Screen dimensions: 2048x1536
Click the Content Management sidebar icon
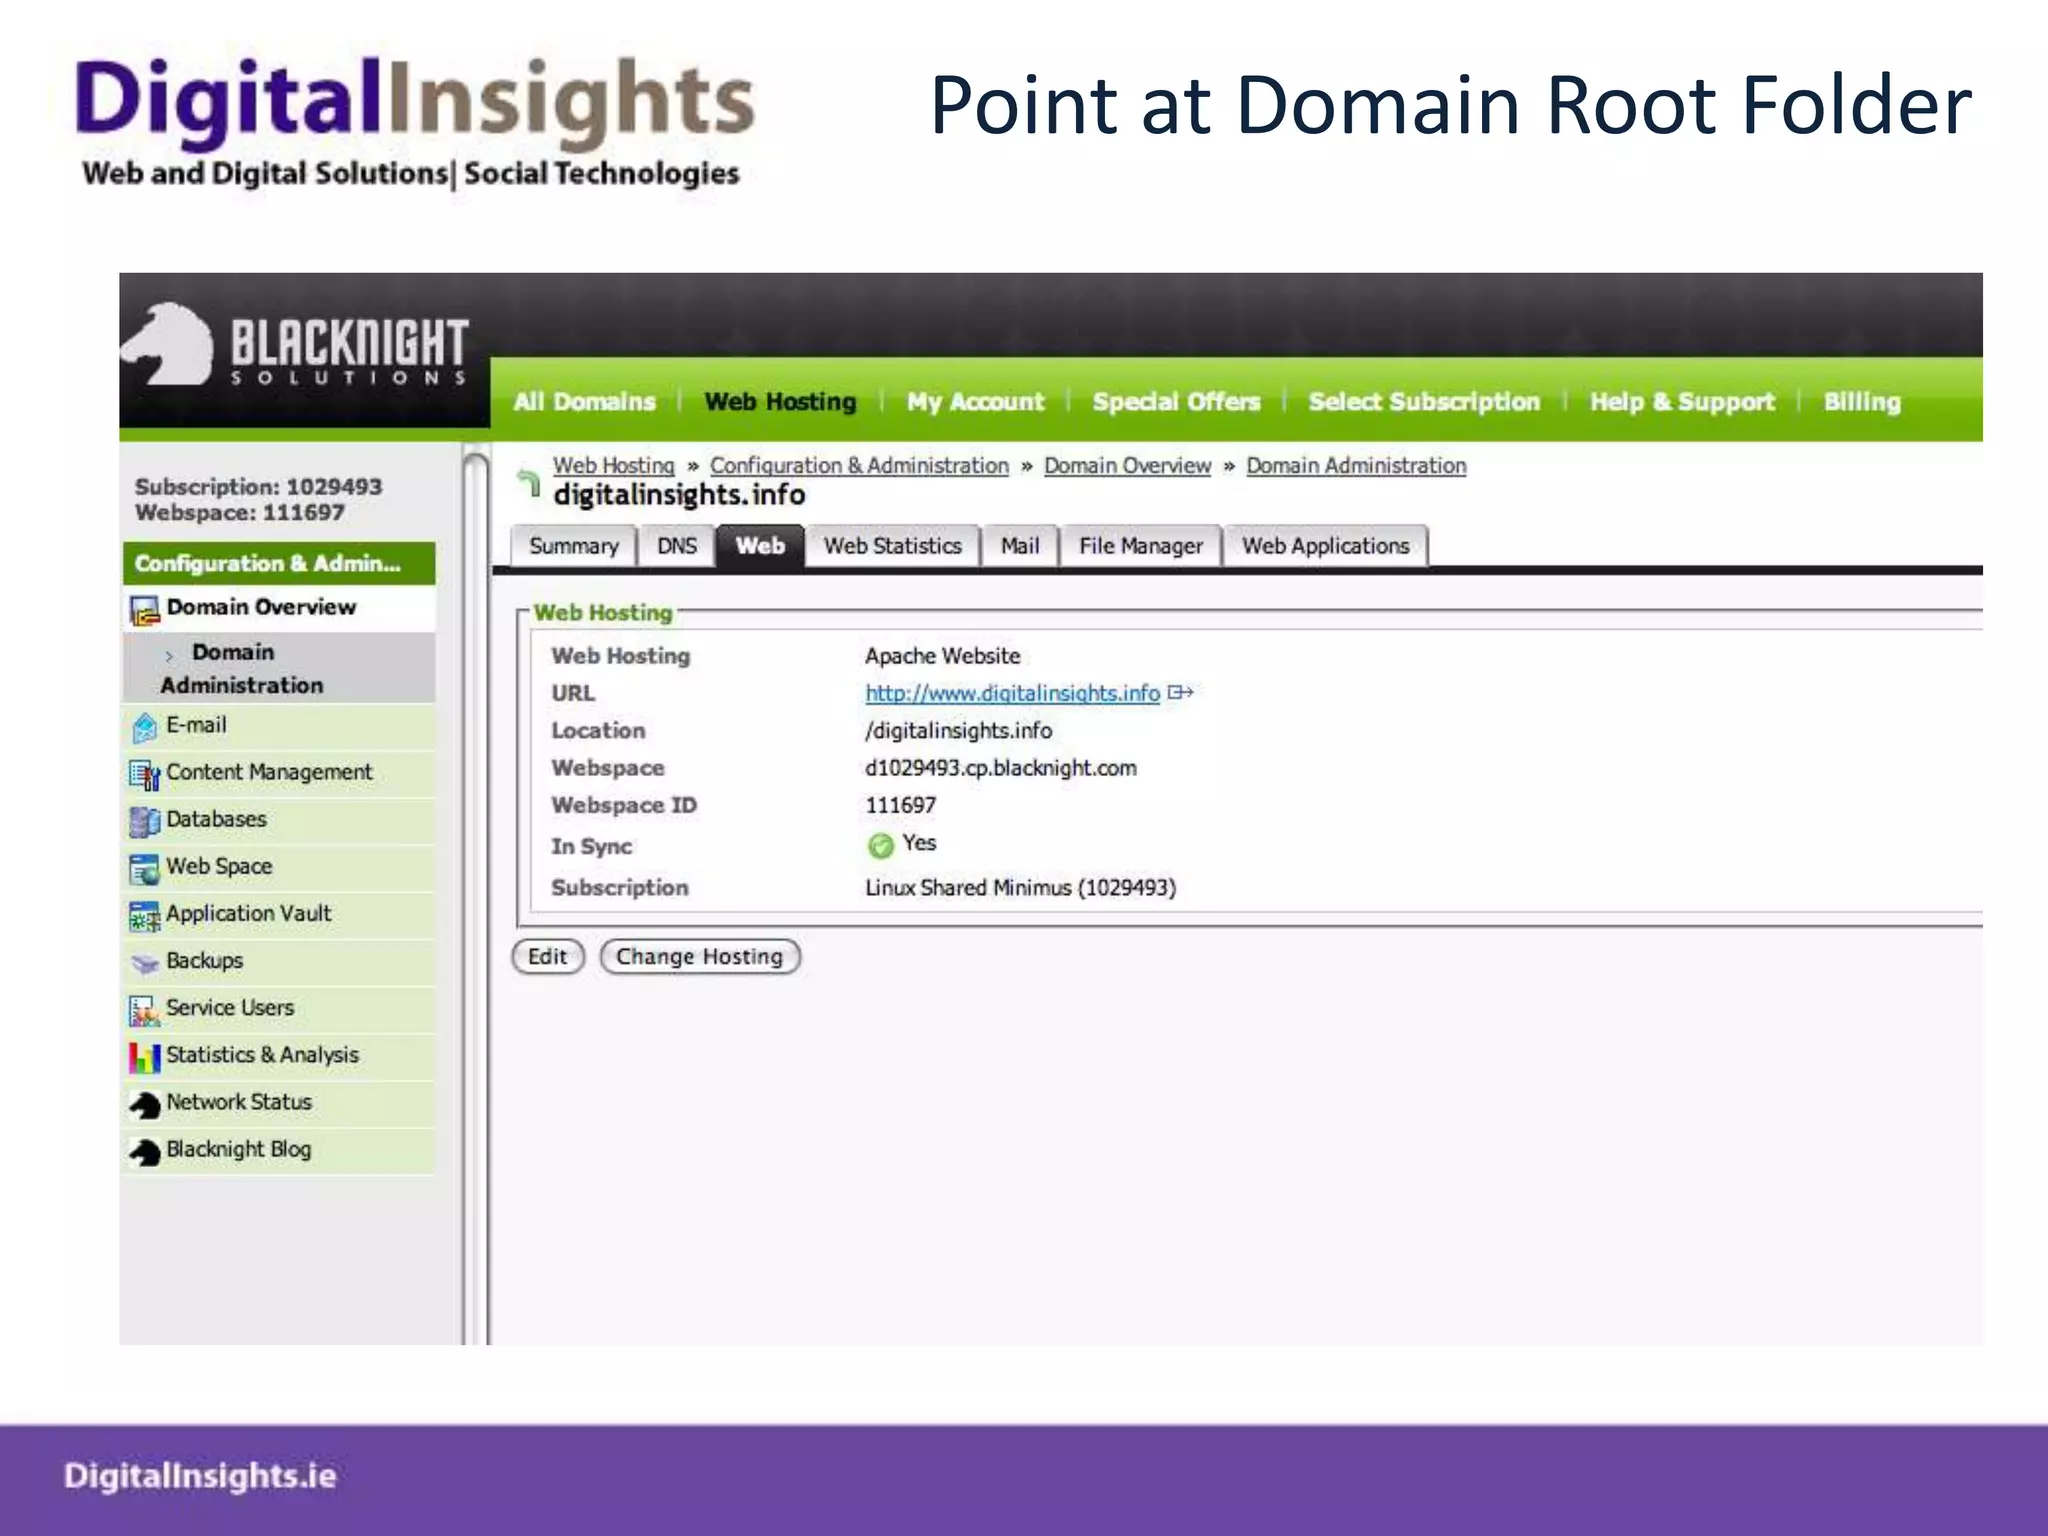tap(144, 774)
